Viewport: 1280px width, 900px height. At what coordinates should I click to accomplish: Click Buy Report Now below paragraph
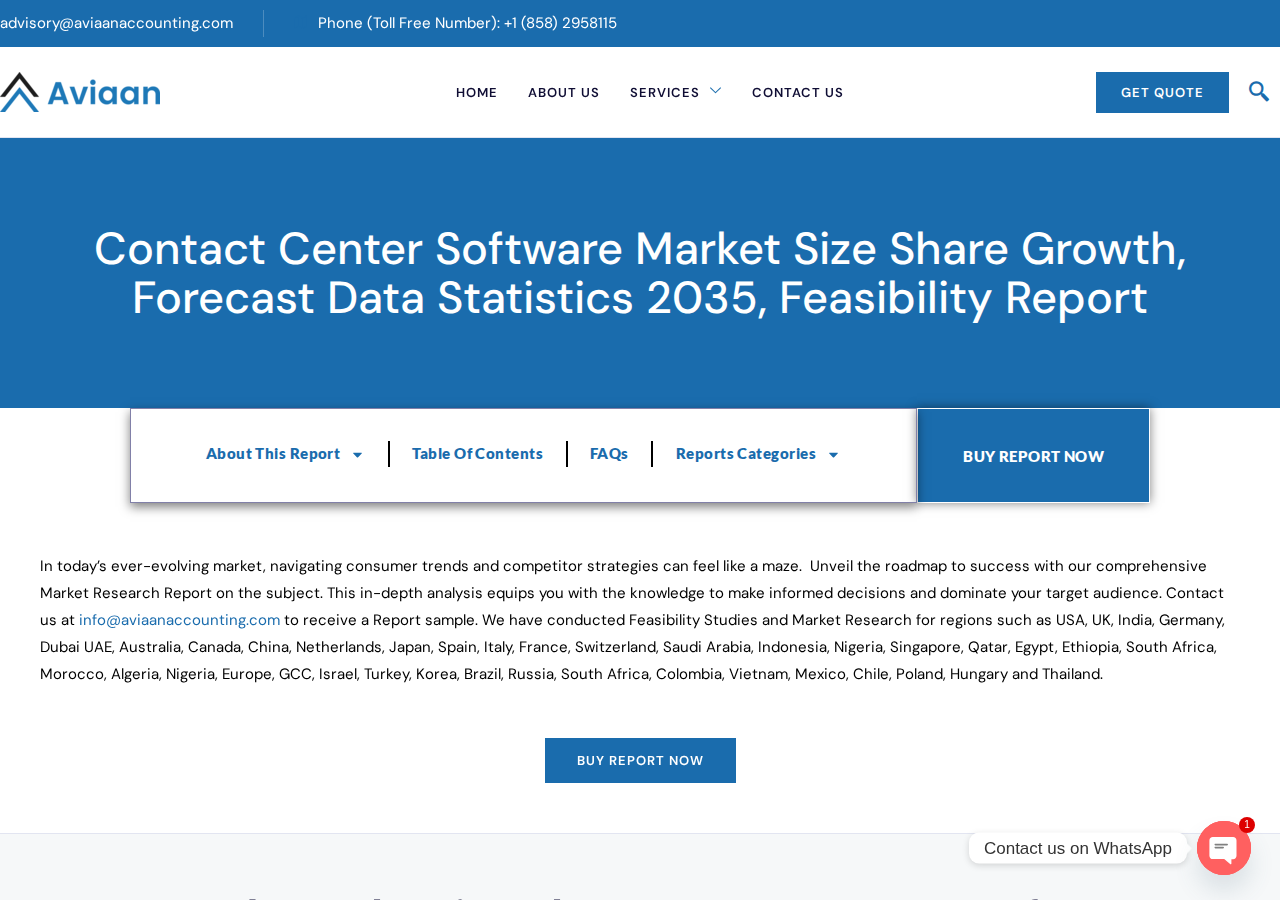pos(640,760)
